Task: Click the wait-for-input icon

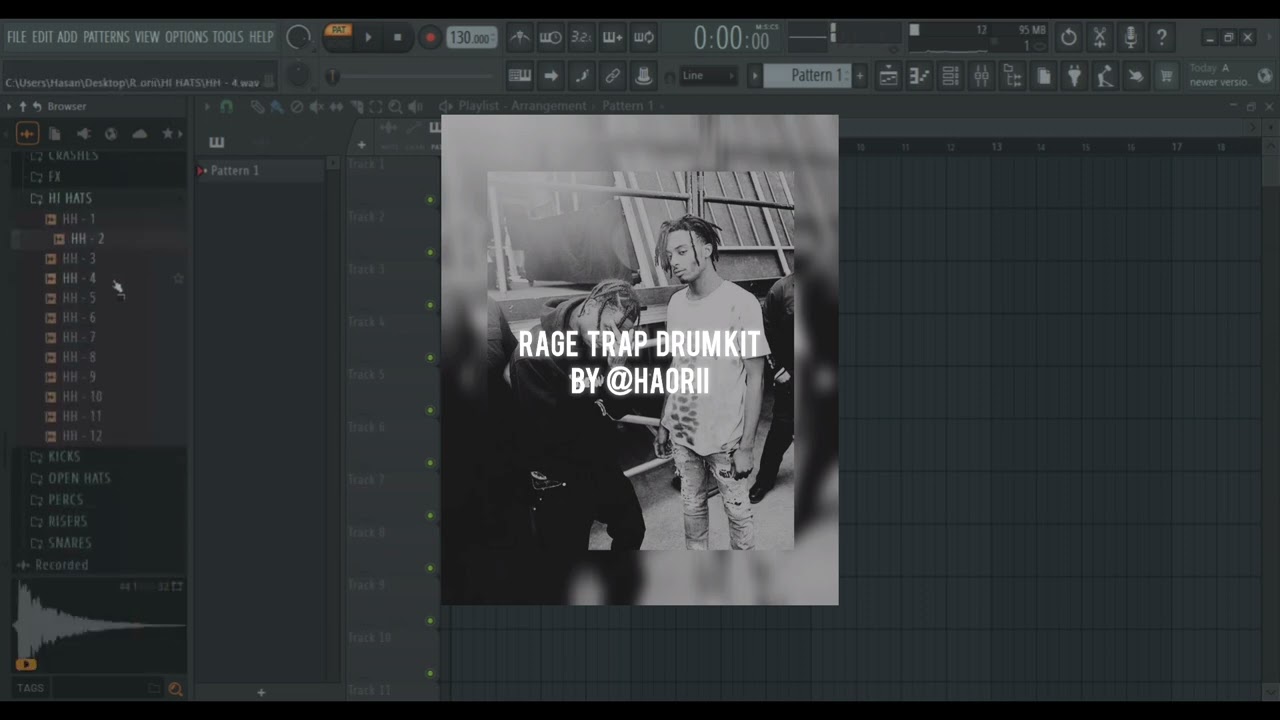Action: click(x=550, y=38)
